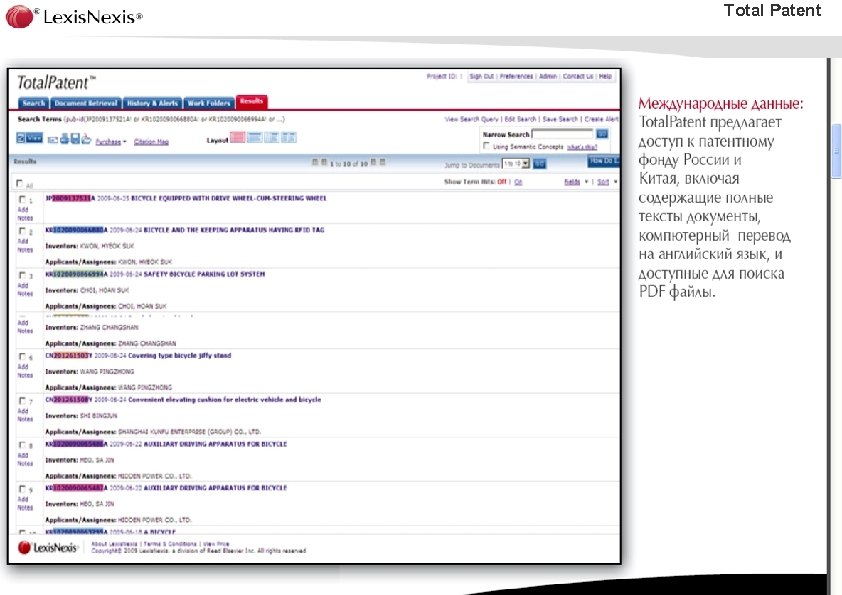Turn Show Term Hits On

coord(518,182)
